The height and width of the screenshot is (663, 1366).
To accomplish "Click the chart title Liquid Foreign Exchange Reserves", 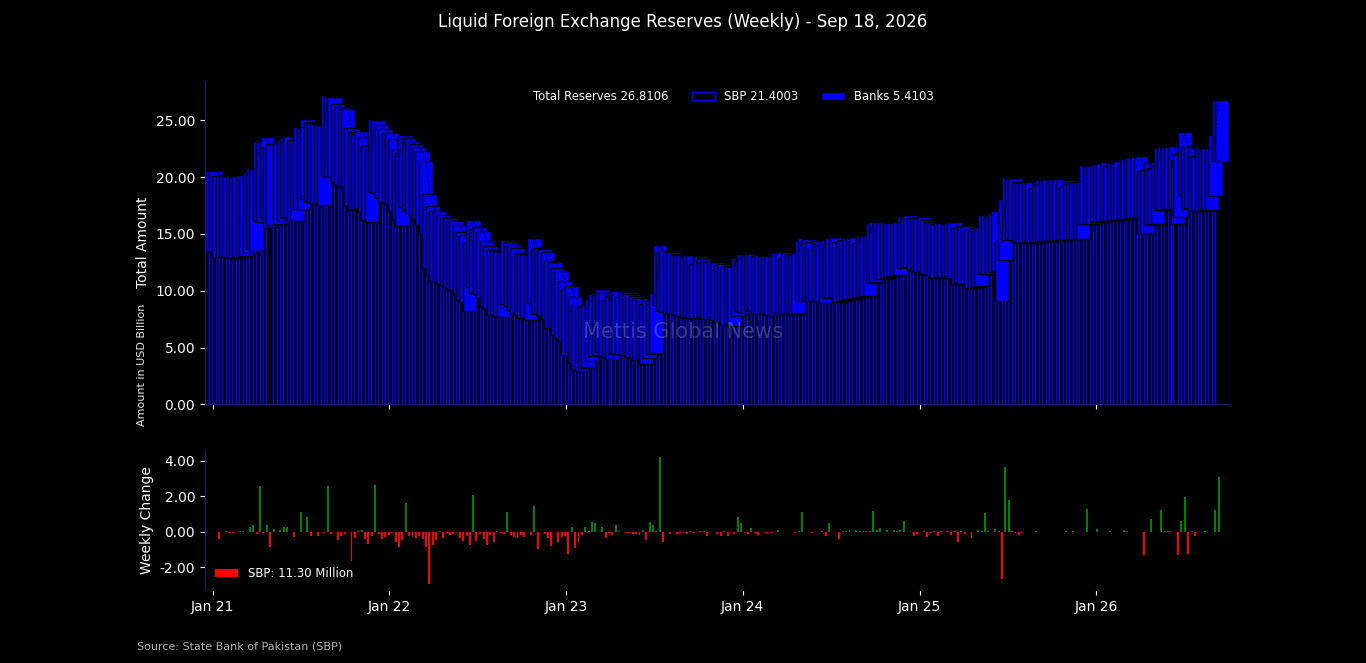I will click(682, 21).
